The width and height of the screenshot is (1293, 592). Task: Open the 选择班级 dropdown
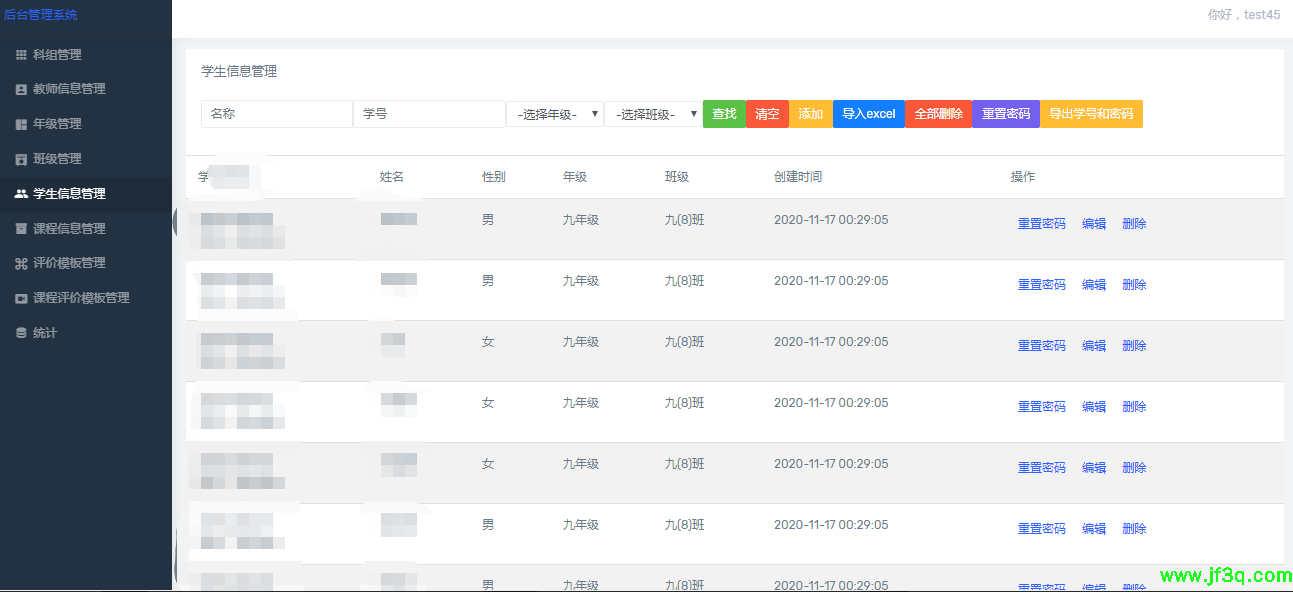(653, 114)
